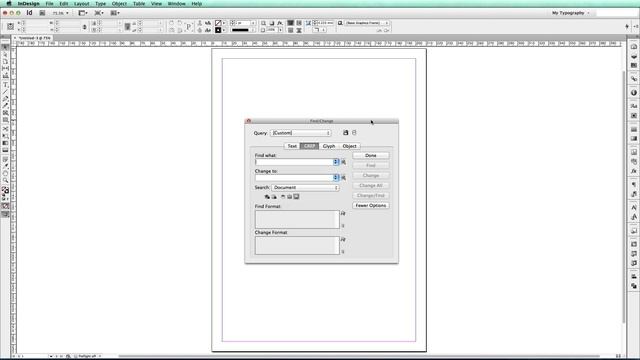This screenshot has width=640, height=360.
Task: Switch to the Glyph tab in Find/Change
Action: (x=329, y=146)
